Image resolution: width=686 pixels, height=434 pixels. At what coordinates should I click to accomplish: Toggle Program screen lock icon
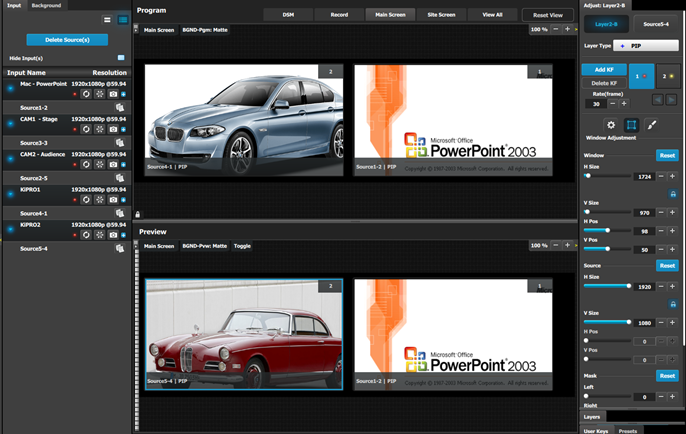(x=138, y=214)
